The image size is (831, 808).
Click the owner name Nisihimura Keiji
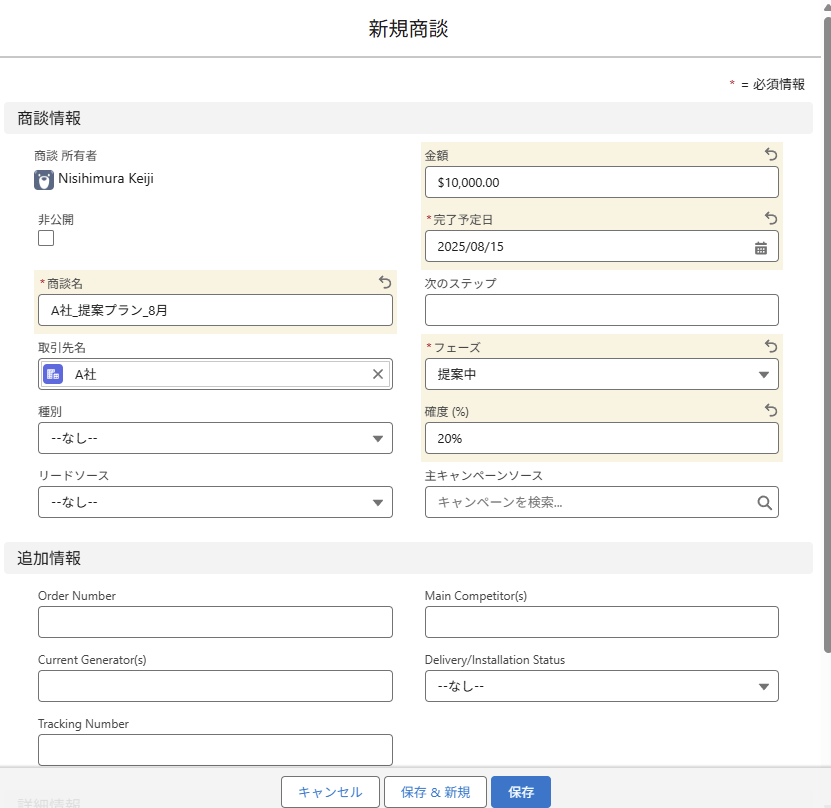point(106,179)
